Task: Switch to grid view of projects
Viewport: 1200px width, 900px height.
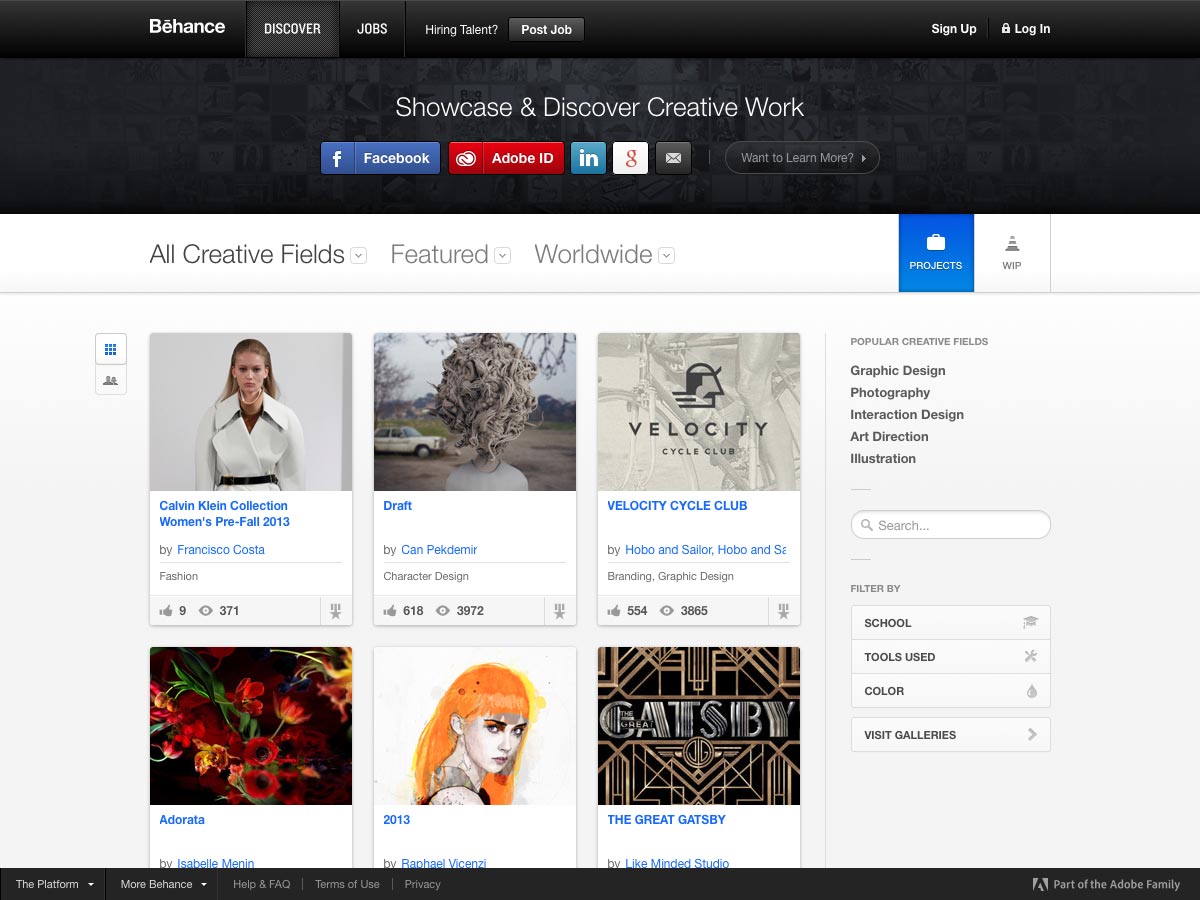Action: [111, 349]
